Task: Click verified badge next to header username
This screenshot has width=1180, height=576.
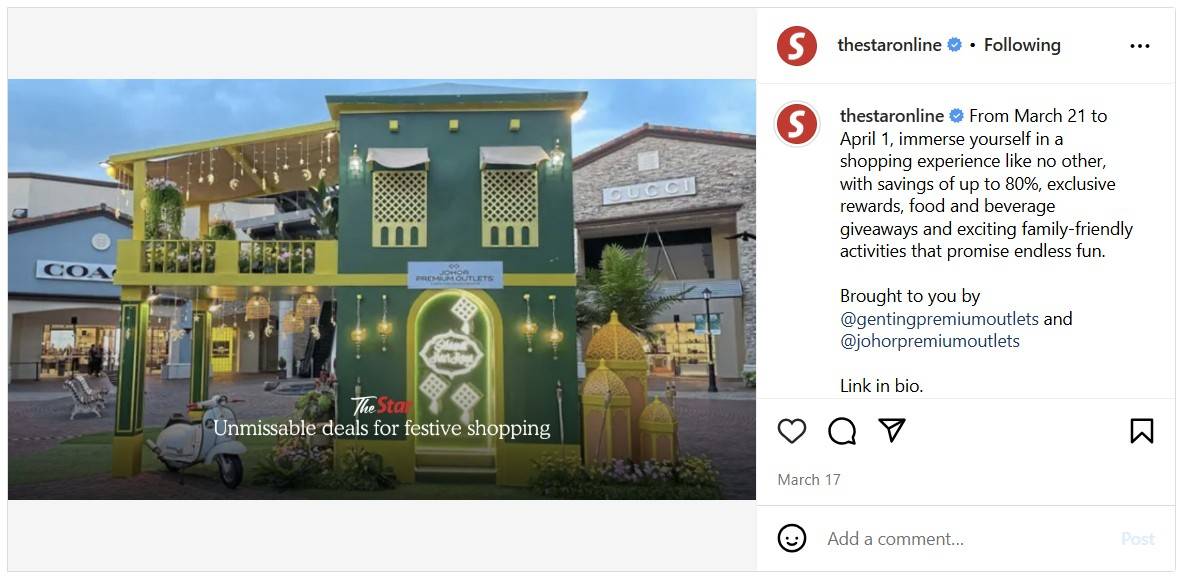Action: tap(954, 45)
